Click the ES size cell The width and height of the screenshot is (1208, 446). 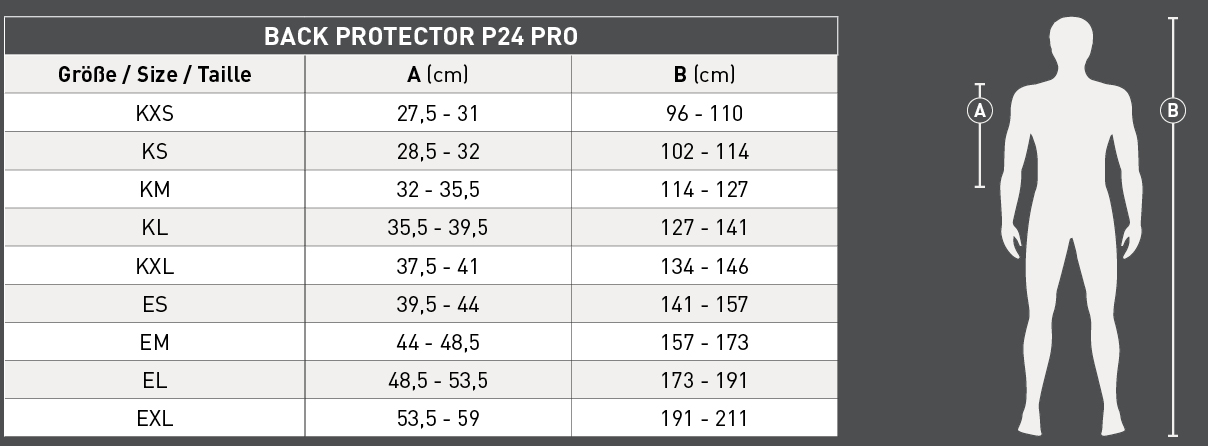point(154,304)
